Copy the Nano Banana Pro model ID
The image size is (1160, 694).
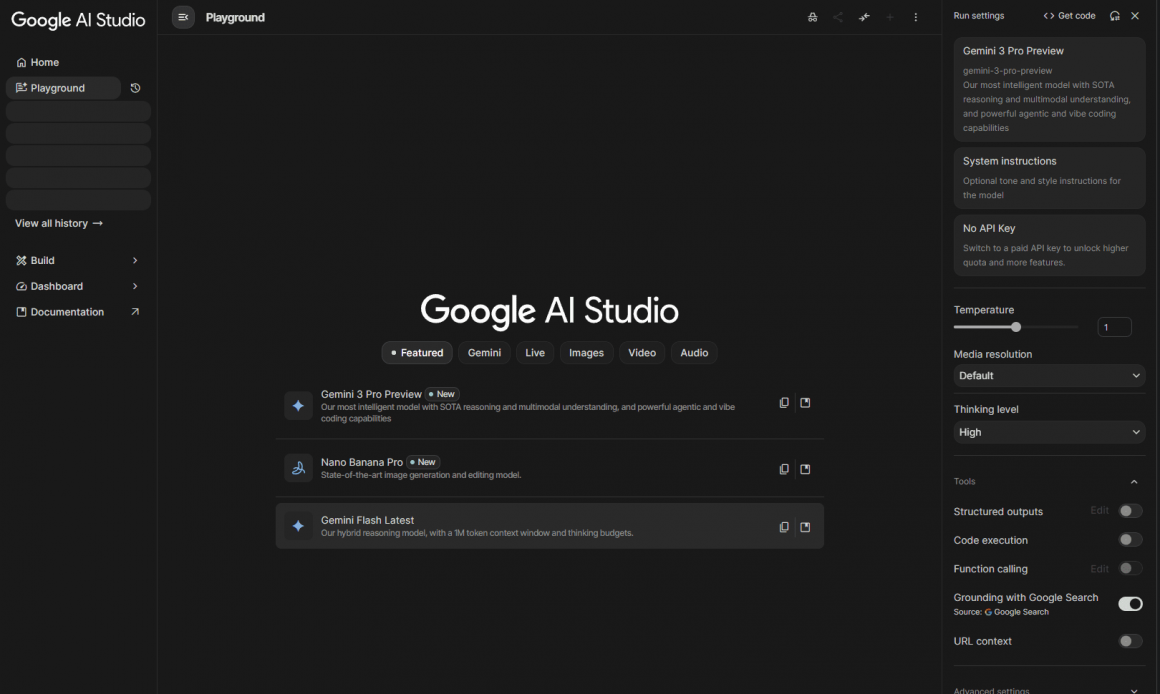pos(784,469)
